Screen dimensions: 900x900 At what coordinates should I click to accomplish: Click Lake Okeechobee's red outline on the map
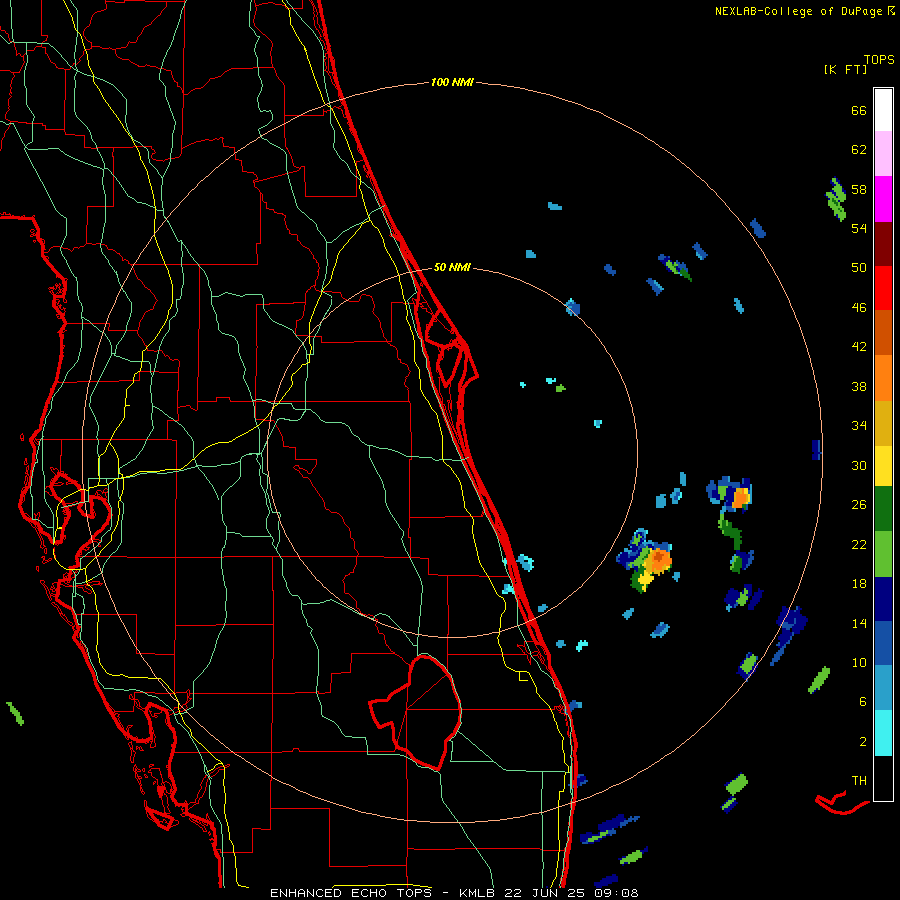click(416, 712)
